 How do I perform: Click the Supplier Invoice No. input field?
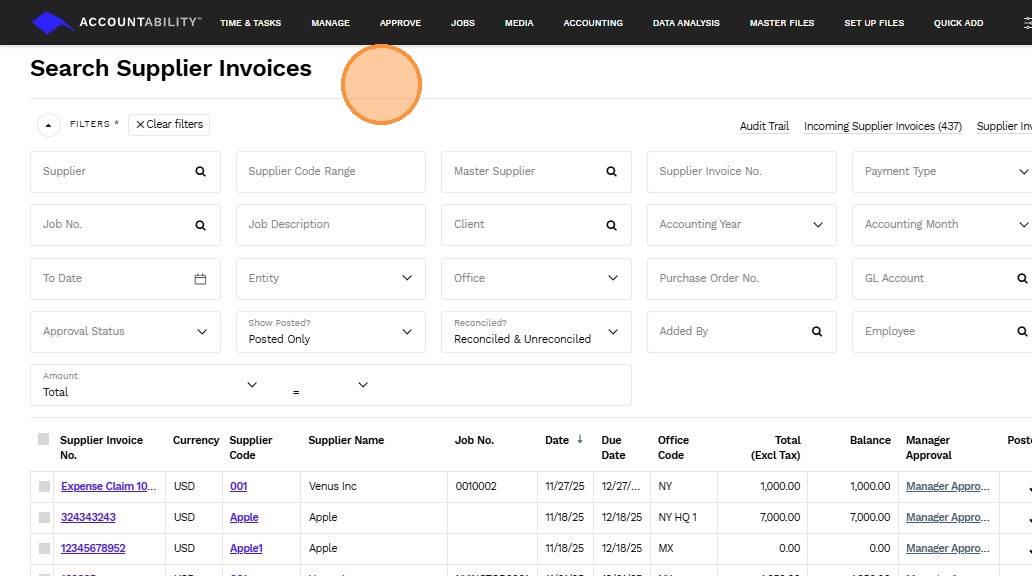(741, 172)
